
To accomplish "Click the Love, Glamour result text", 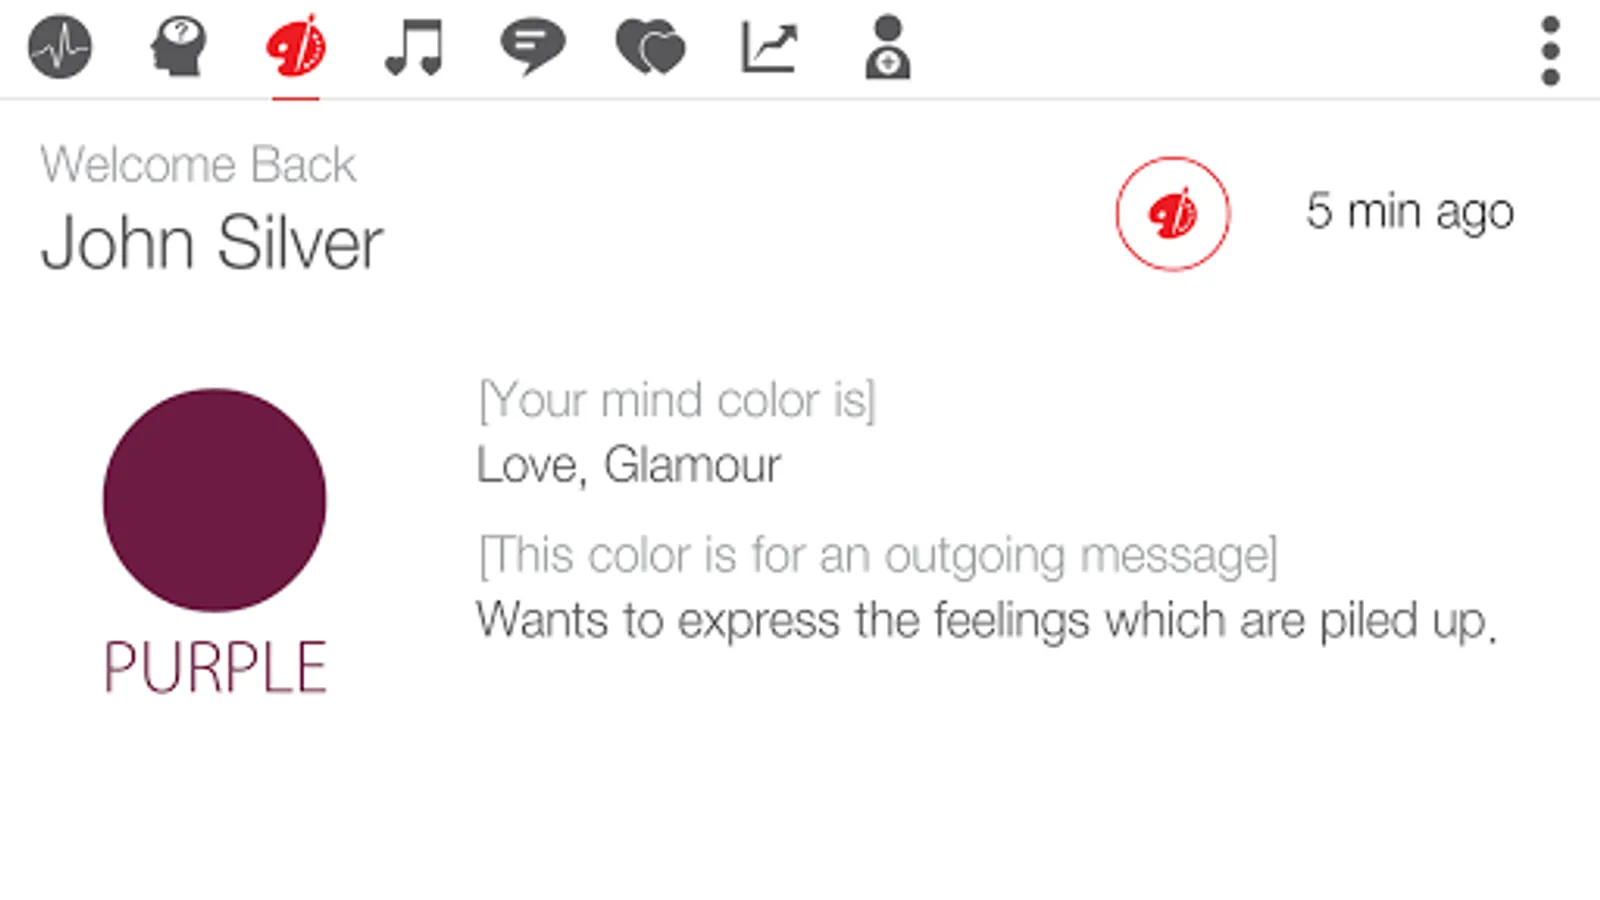I will coord(628,465).
